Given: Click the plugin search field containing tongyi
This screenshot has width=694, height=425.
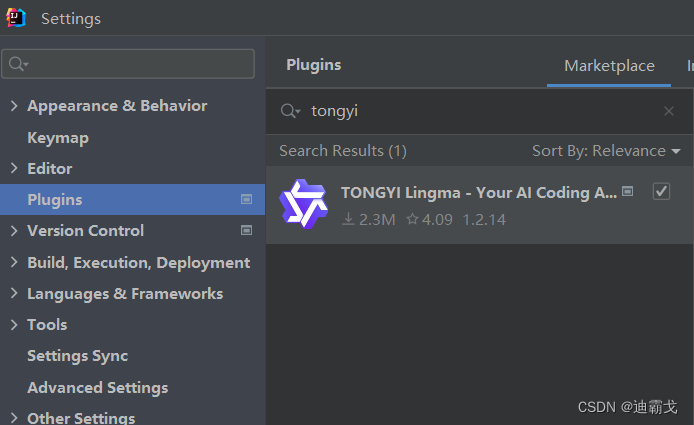Looking at the screenshot, I should point(479,111).
